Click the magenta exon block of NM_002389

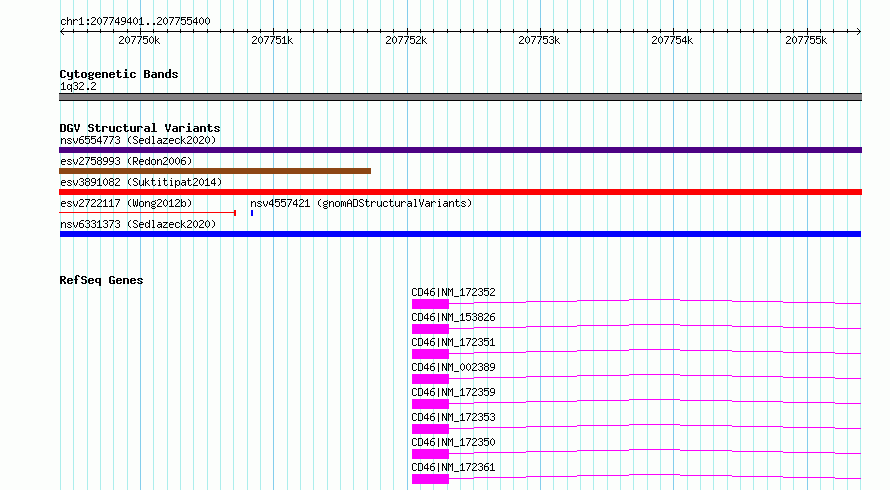click(430, 379)
